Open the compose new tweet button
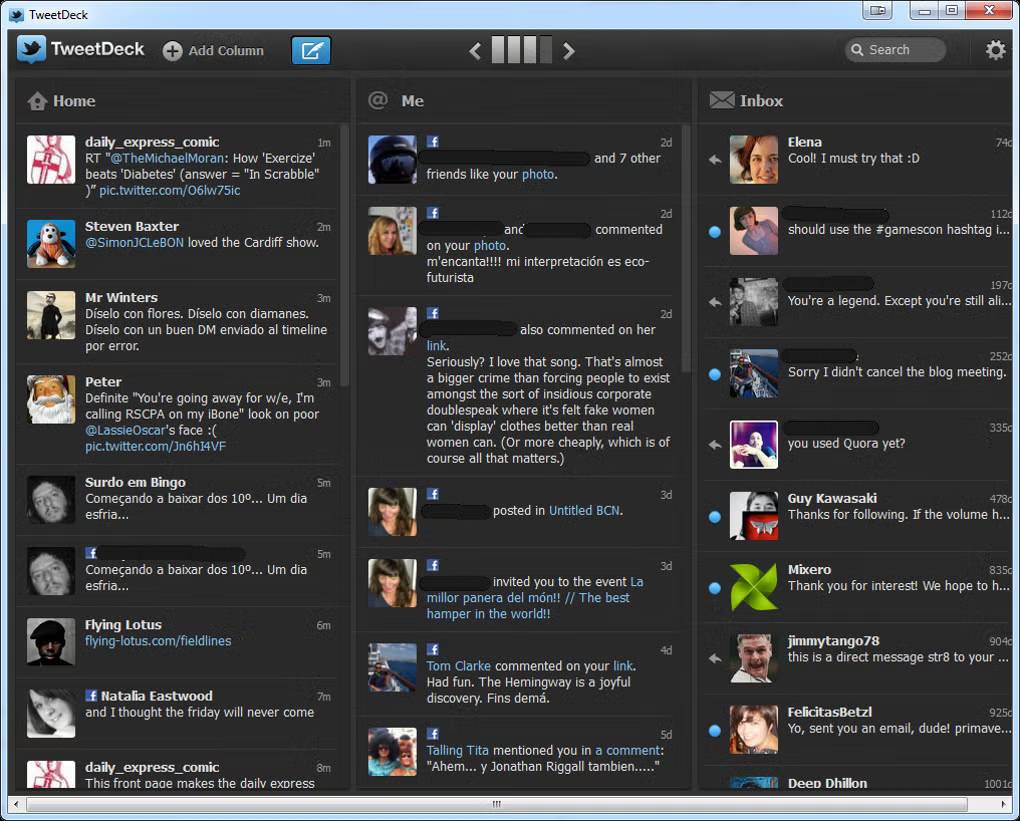The width and height of the screenshot is (1020, 821). (x=311, y=50)
